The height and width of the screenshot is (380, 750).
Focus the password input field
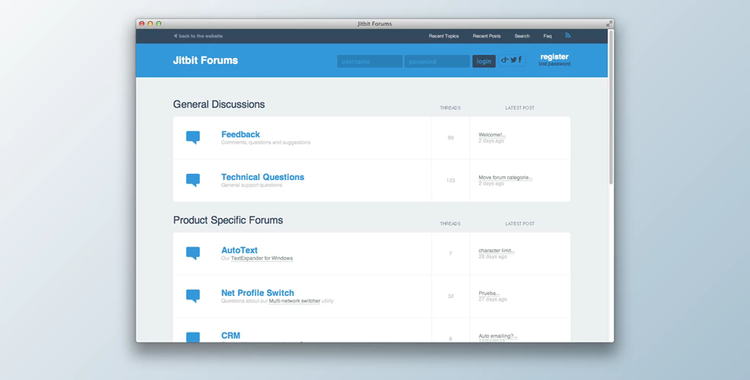click(437, 61)
